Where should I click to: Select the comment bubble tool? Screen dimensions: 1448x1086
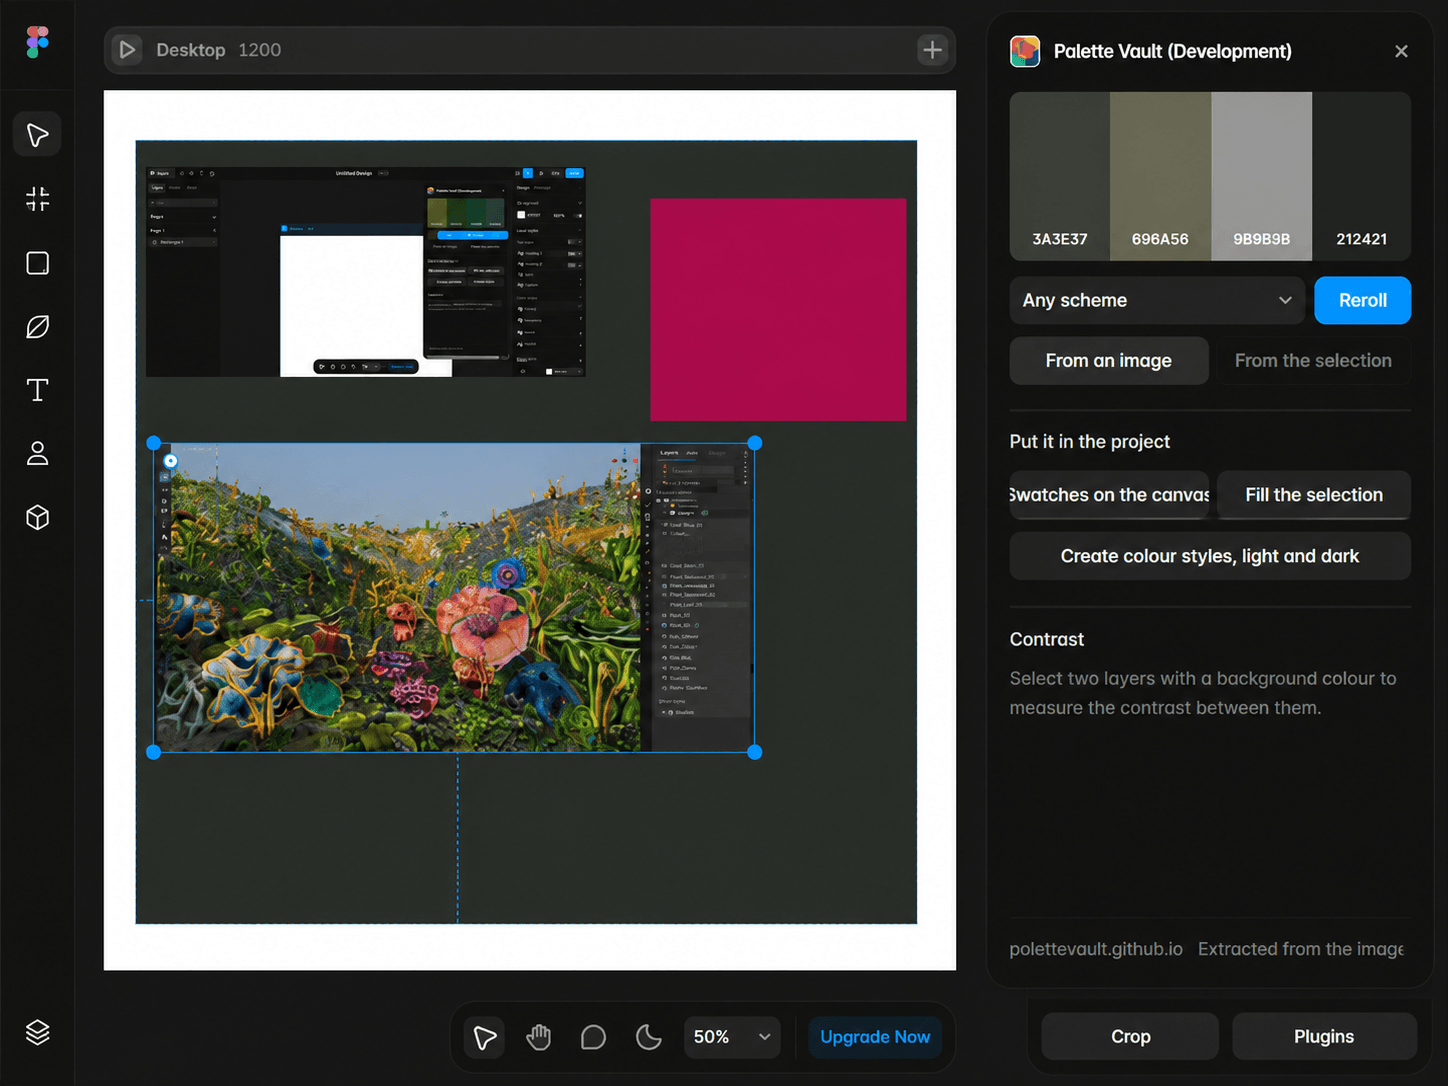[x=593, y=1037]
